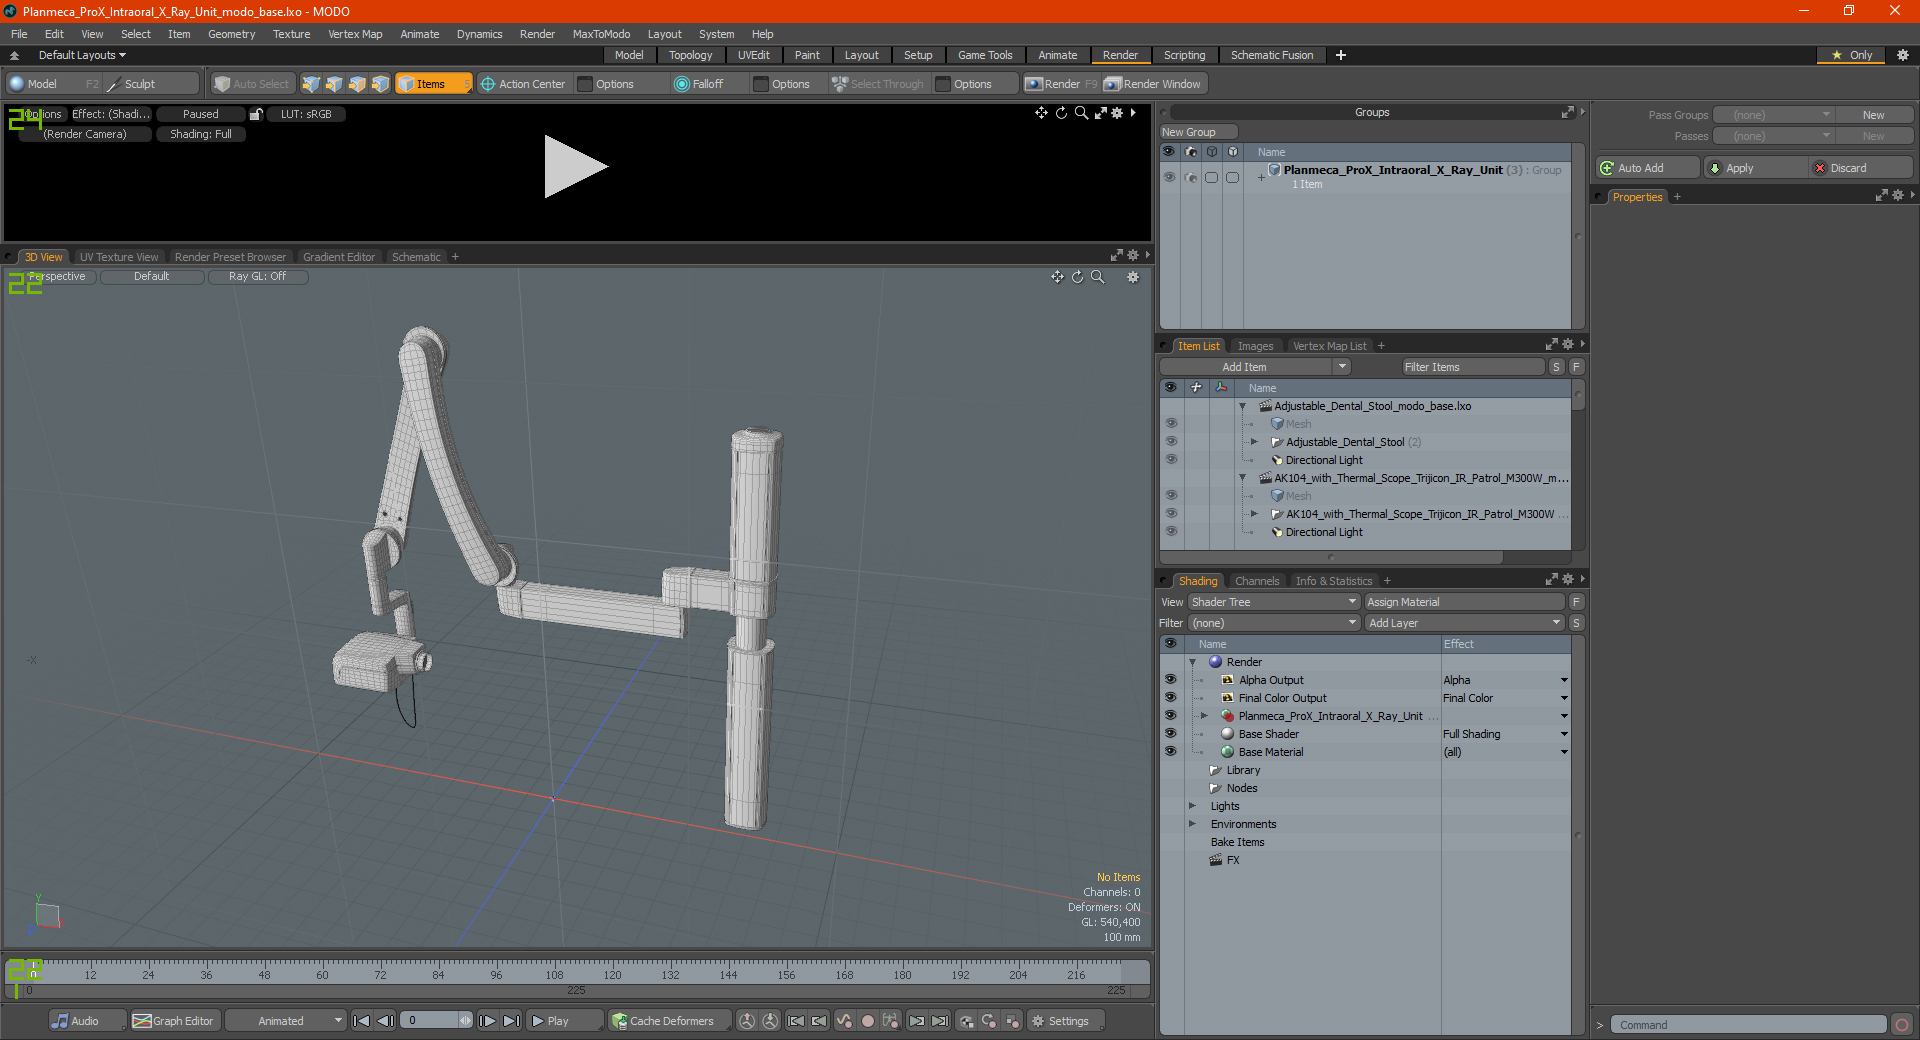The height and width of the screenshot is (1040, 1920).
Task: Open the Audio button on timeline bar
Action: coord(87,1021)
